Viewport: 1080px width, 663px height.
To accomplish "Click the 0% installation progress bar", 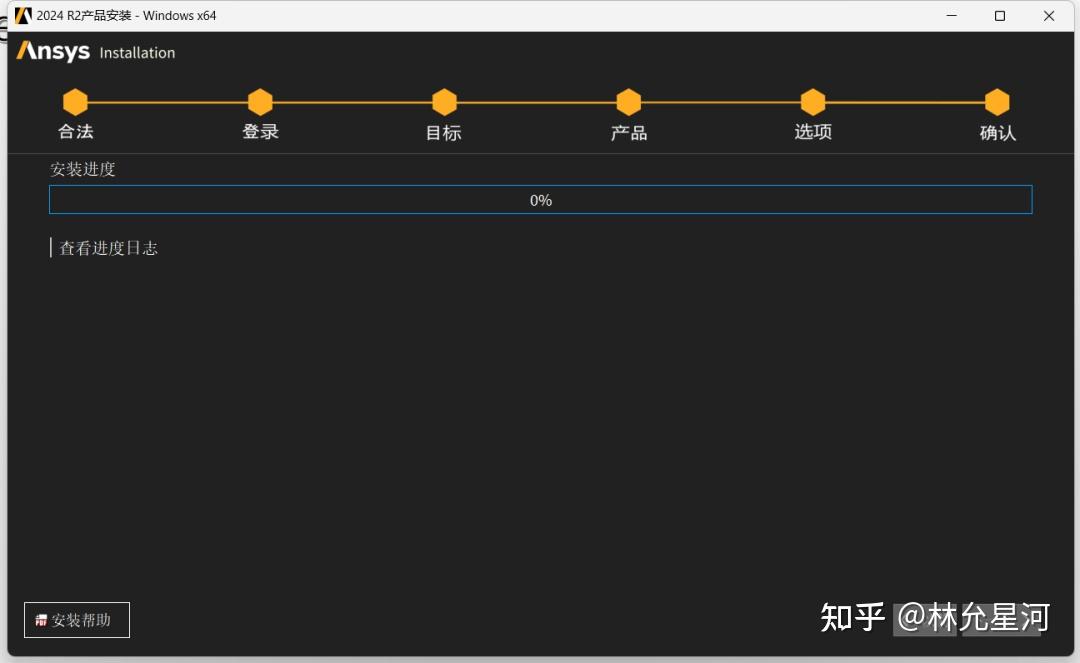I will pyautogui.click(x=540, y=199).
